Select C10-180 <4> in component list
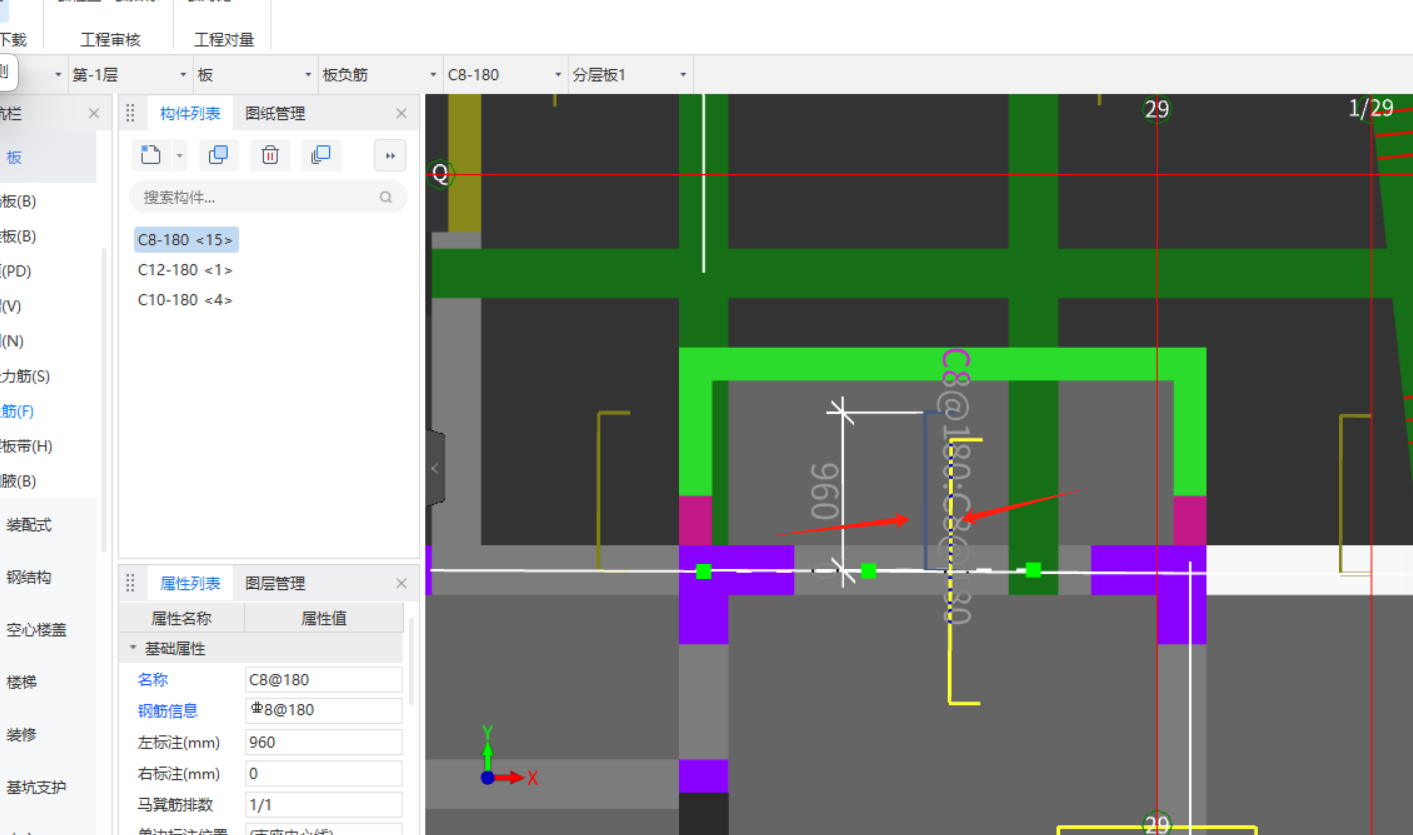The height and width of the screenshot is (835, 1413). point(185,300)
